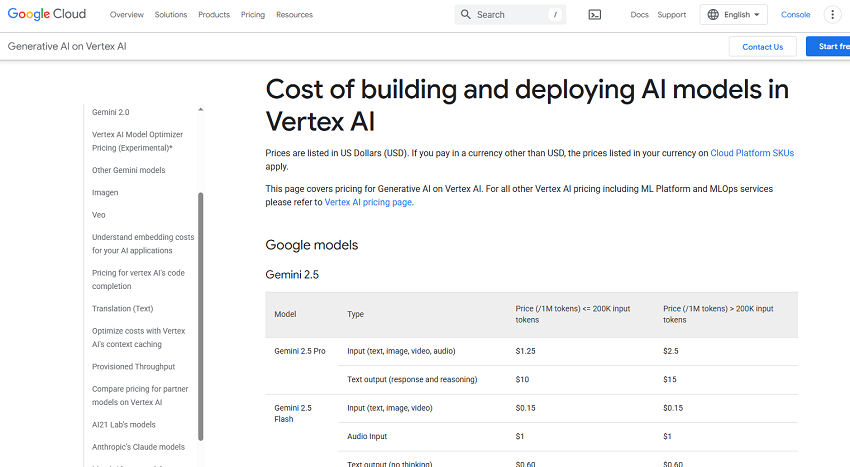Follow the Vertex AI pricing page link
The height and width of the screenshot is (467, 850).
368,202
